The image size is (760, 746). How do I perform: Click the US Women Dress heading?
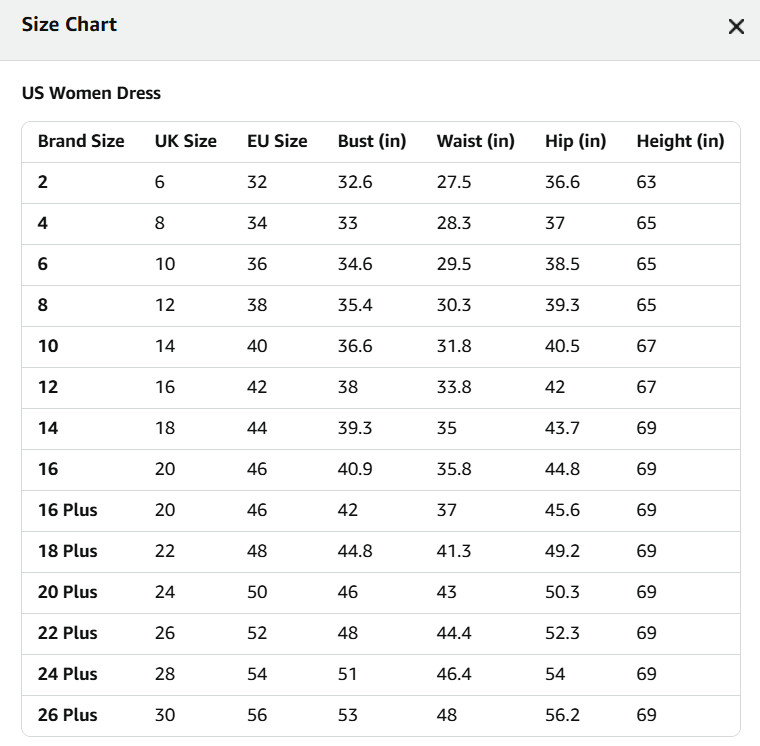[x=91, y=93]
